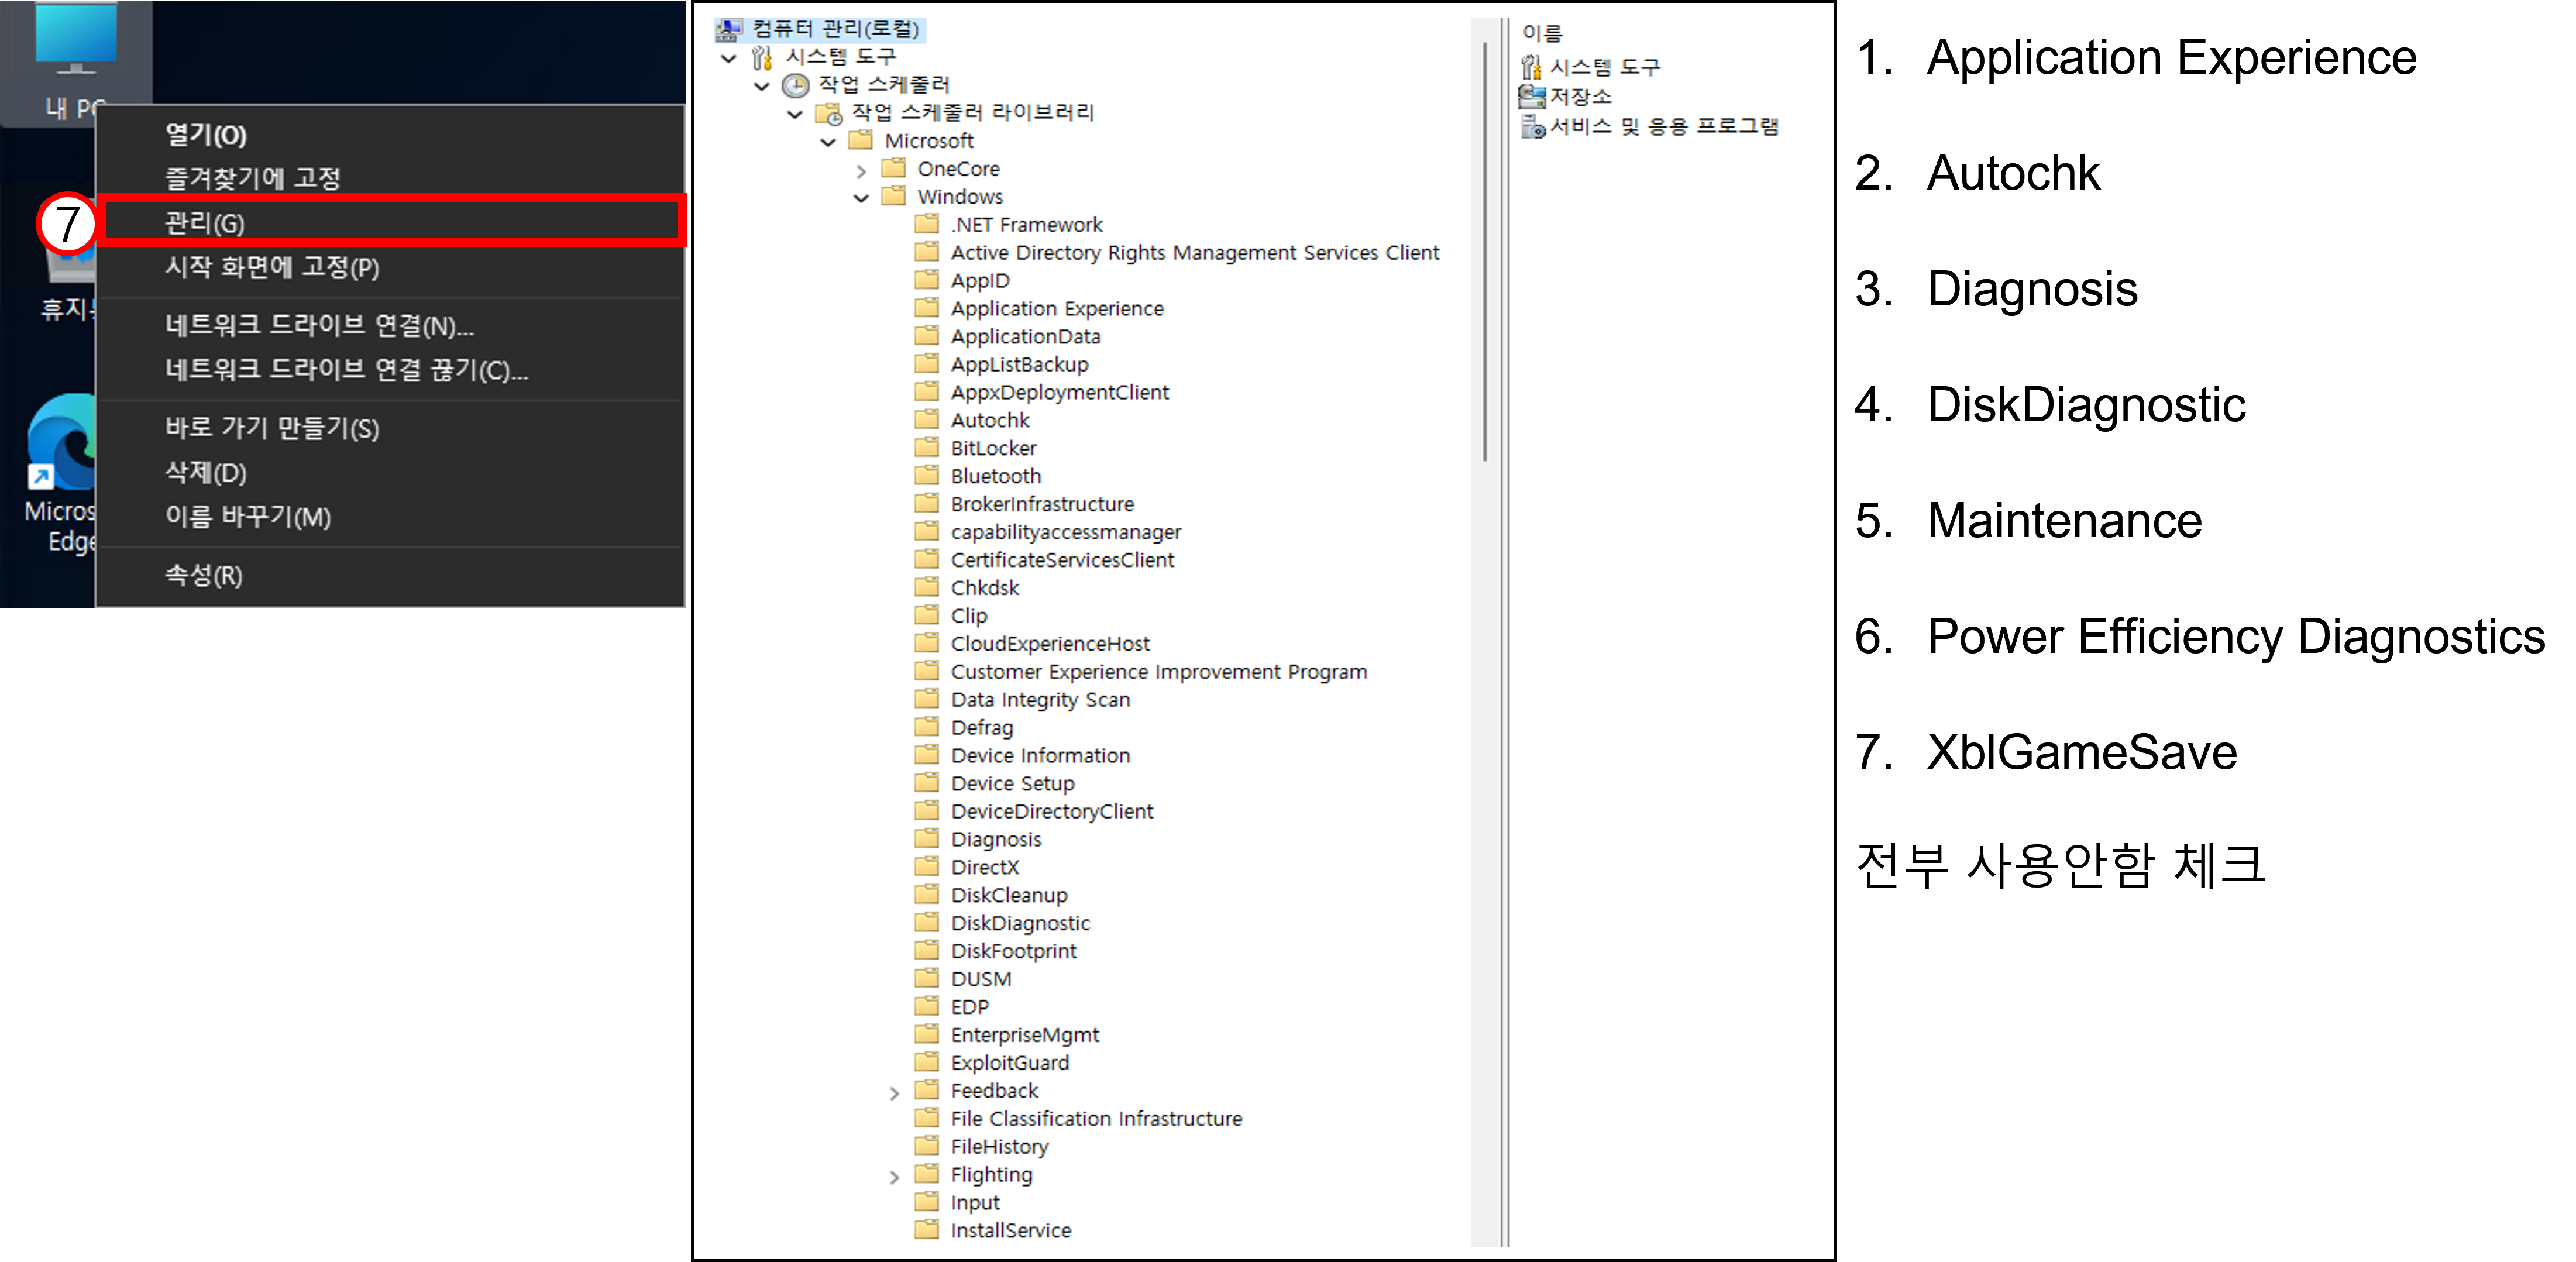The height and width of the screenshot is (1262, 2576).
Task: Expand the Flighting folder
Action: pyautogui.click(x=894, y=1177)
